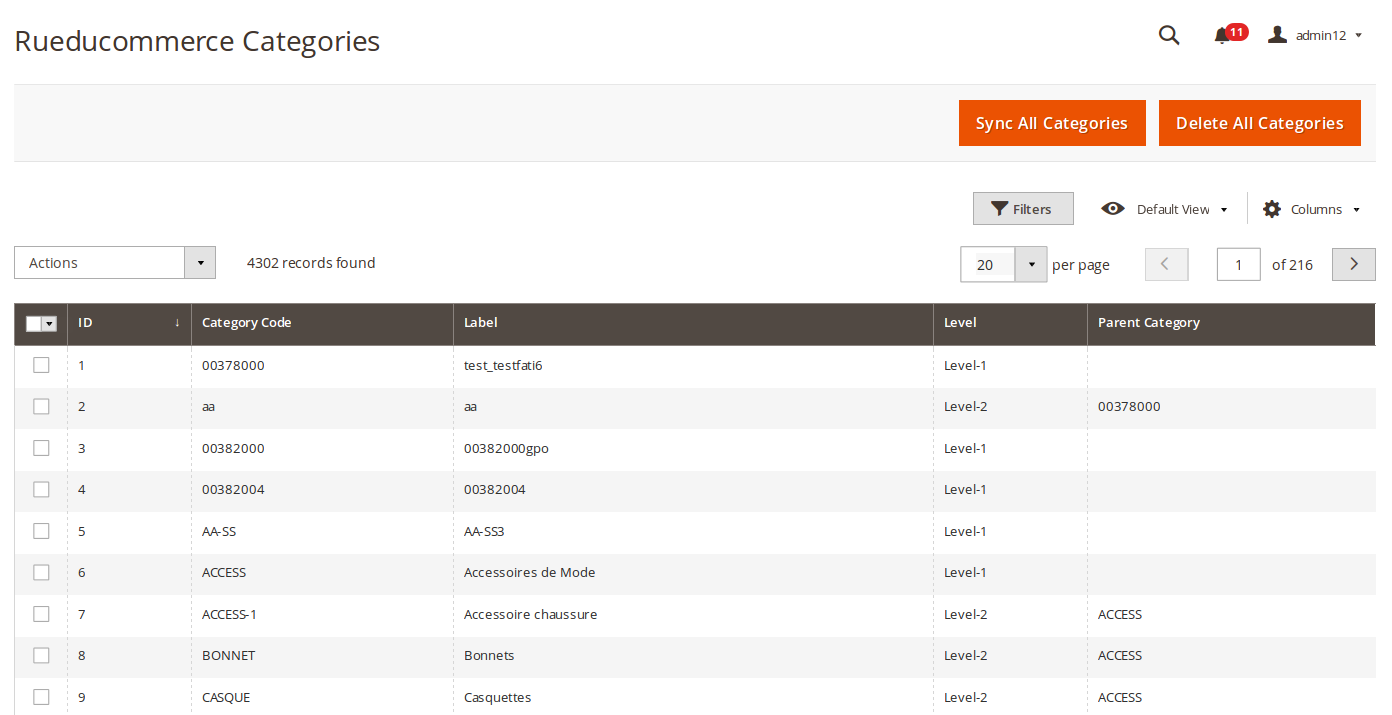Open the notifications bell with 11 alerts
Viewport: 1392px width, 715px height.
click(1229, 35)
